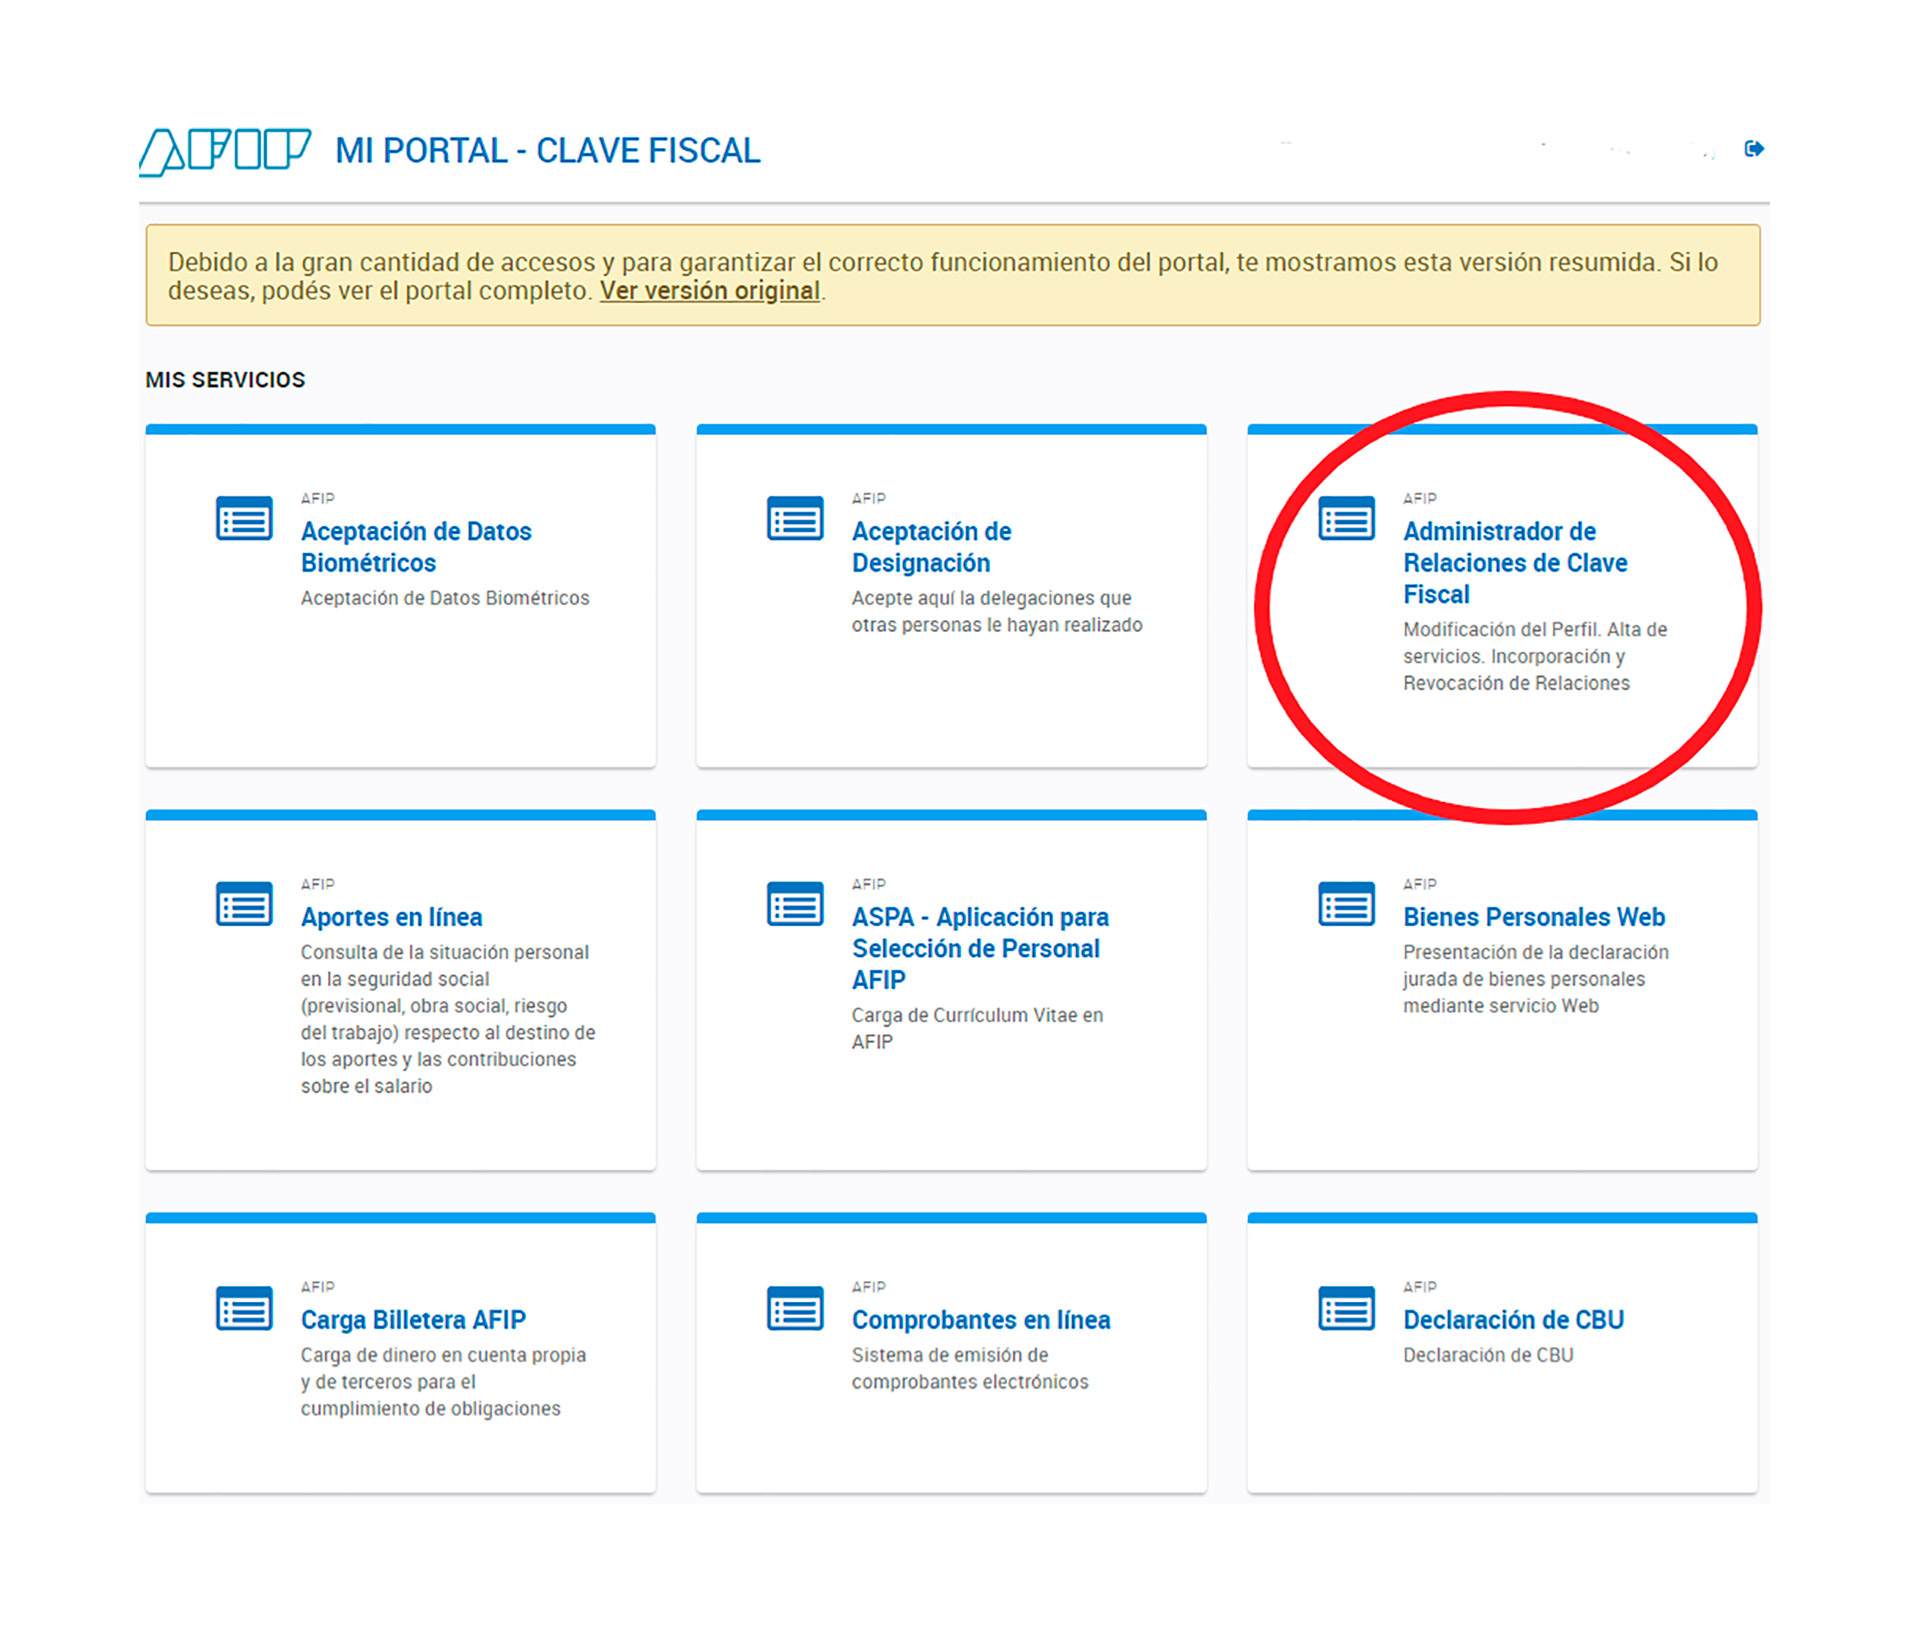The width and height of the screenshot is (1920, 1640).
Task: Click the yellow notice text 'Debido a la gran cantidad'
Action: 942,276
